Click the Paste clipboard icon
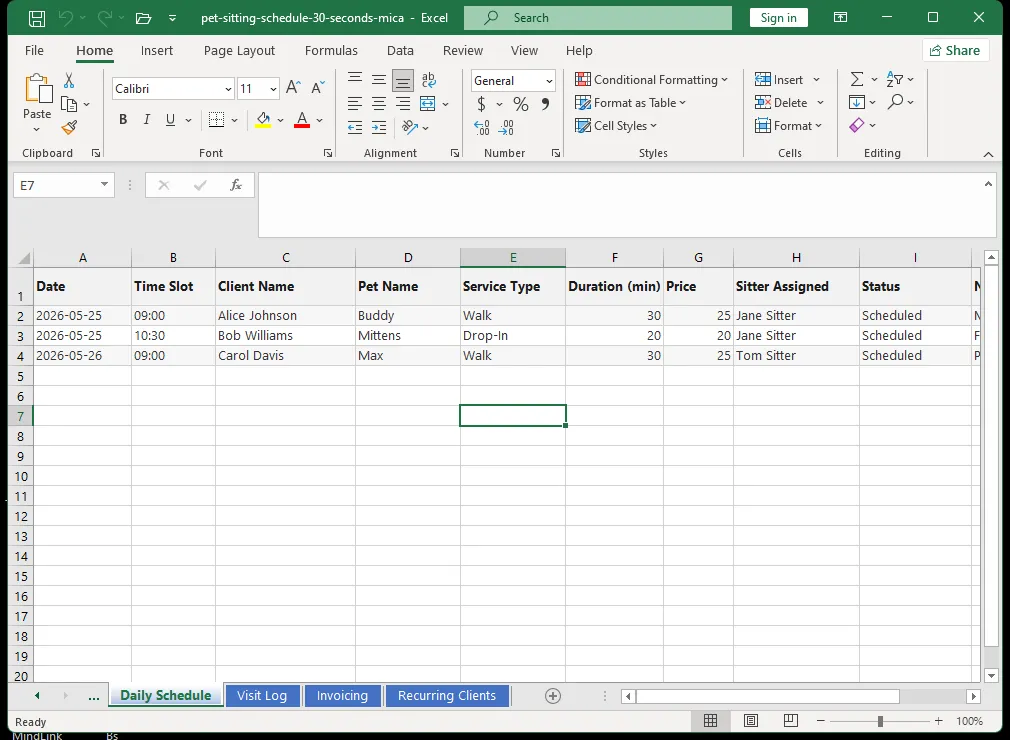This screenshot has width=1010, height=740. (x=37, y=89)
